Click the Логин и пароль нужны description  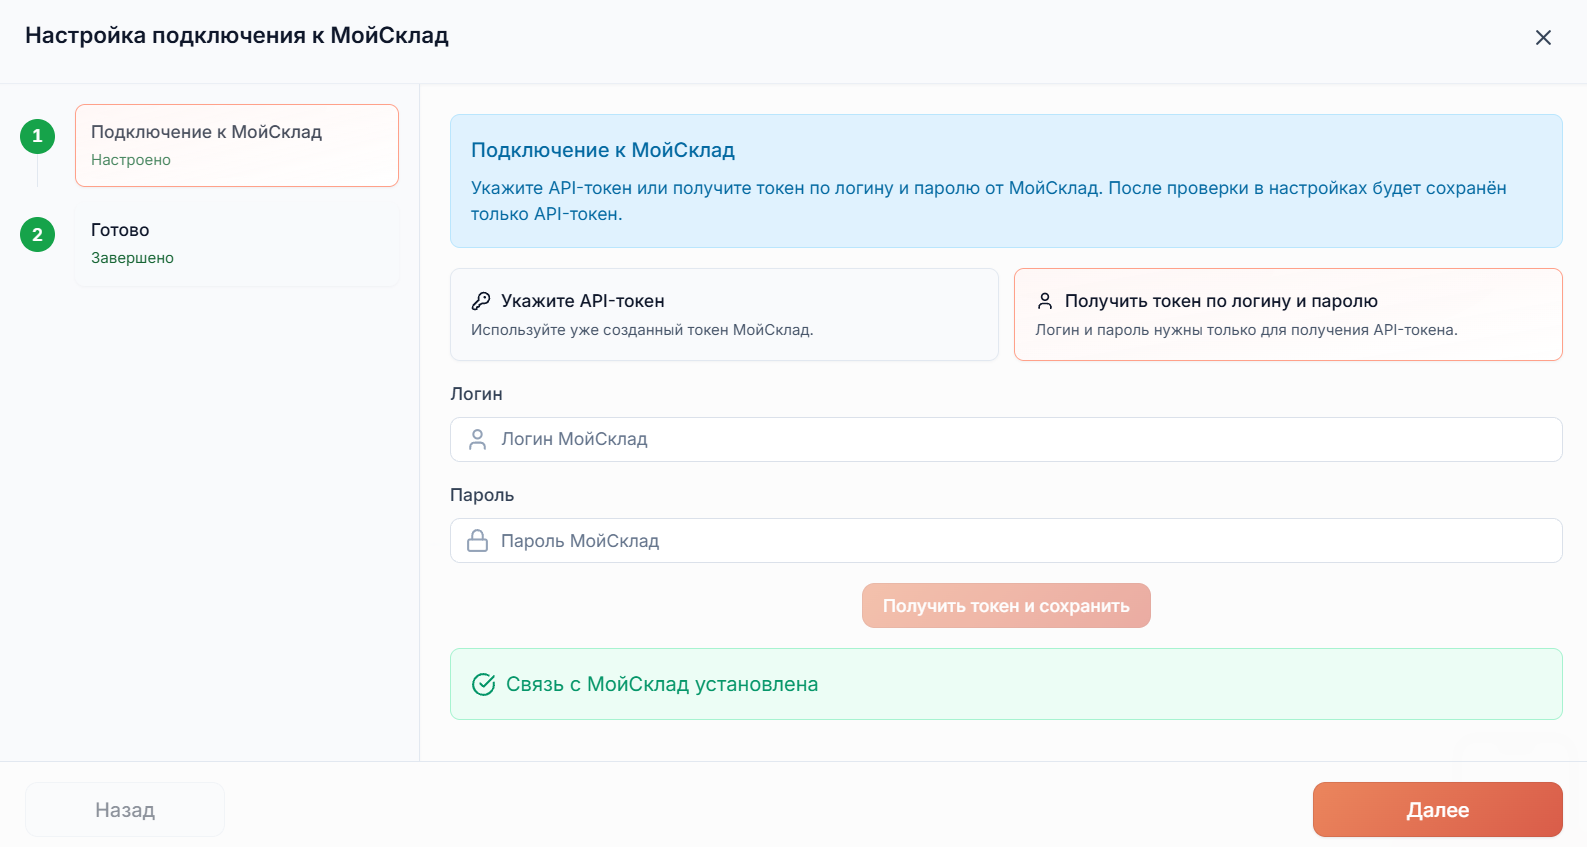click(x=1247, y=330)
